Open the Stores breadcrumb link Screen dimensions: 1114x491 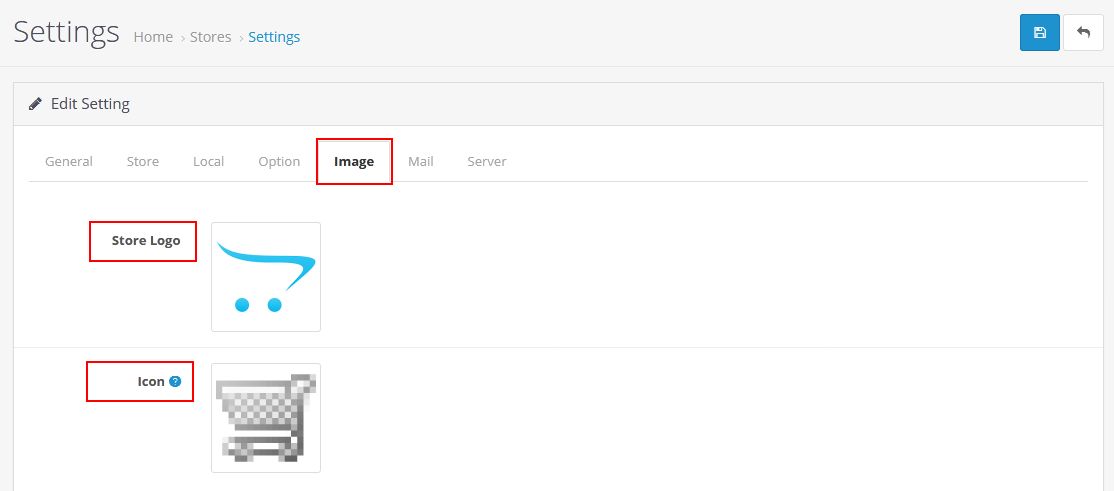click(x=210, y=37)
